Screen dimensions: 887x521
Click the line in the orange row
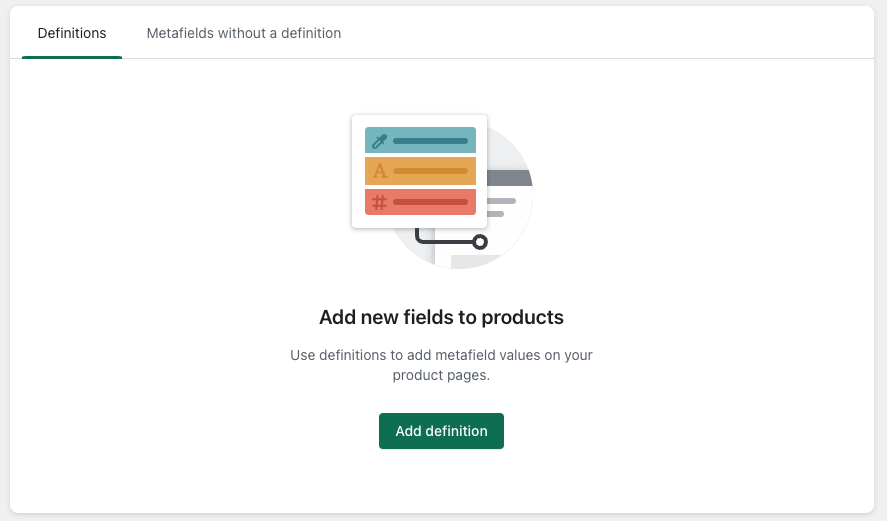[x=430, y=171]
